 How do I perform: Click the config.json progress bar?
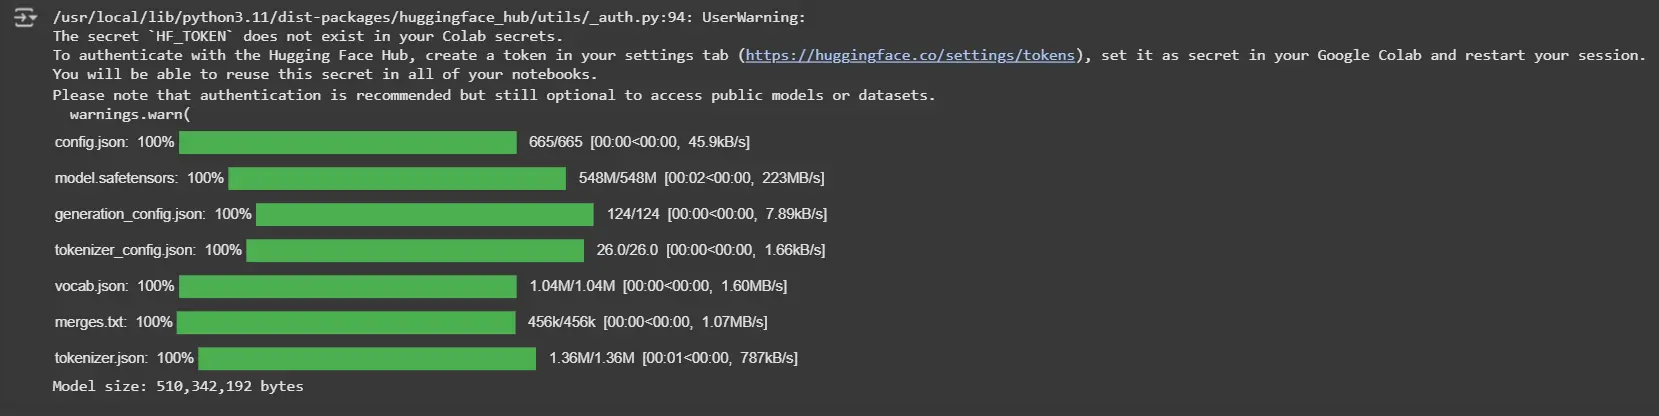(x=348, y=143)
